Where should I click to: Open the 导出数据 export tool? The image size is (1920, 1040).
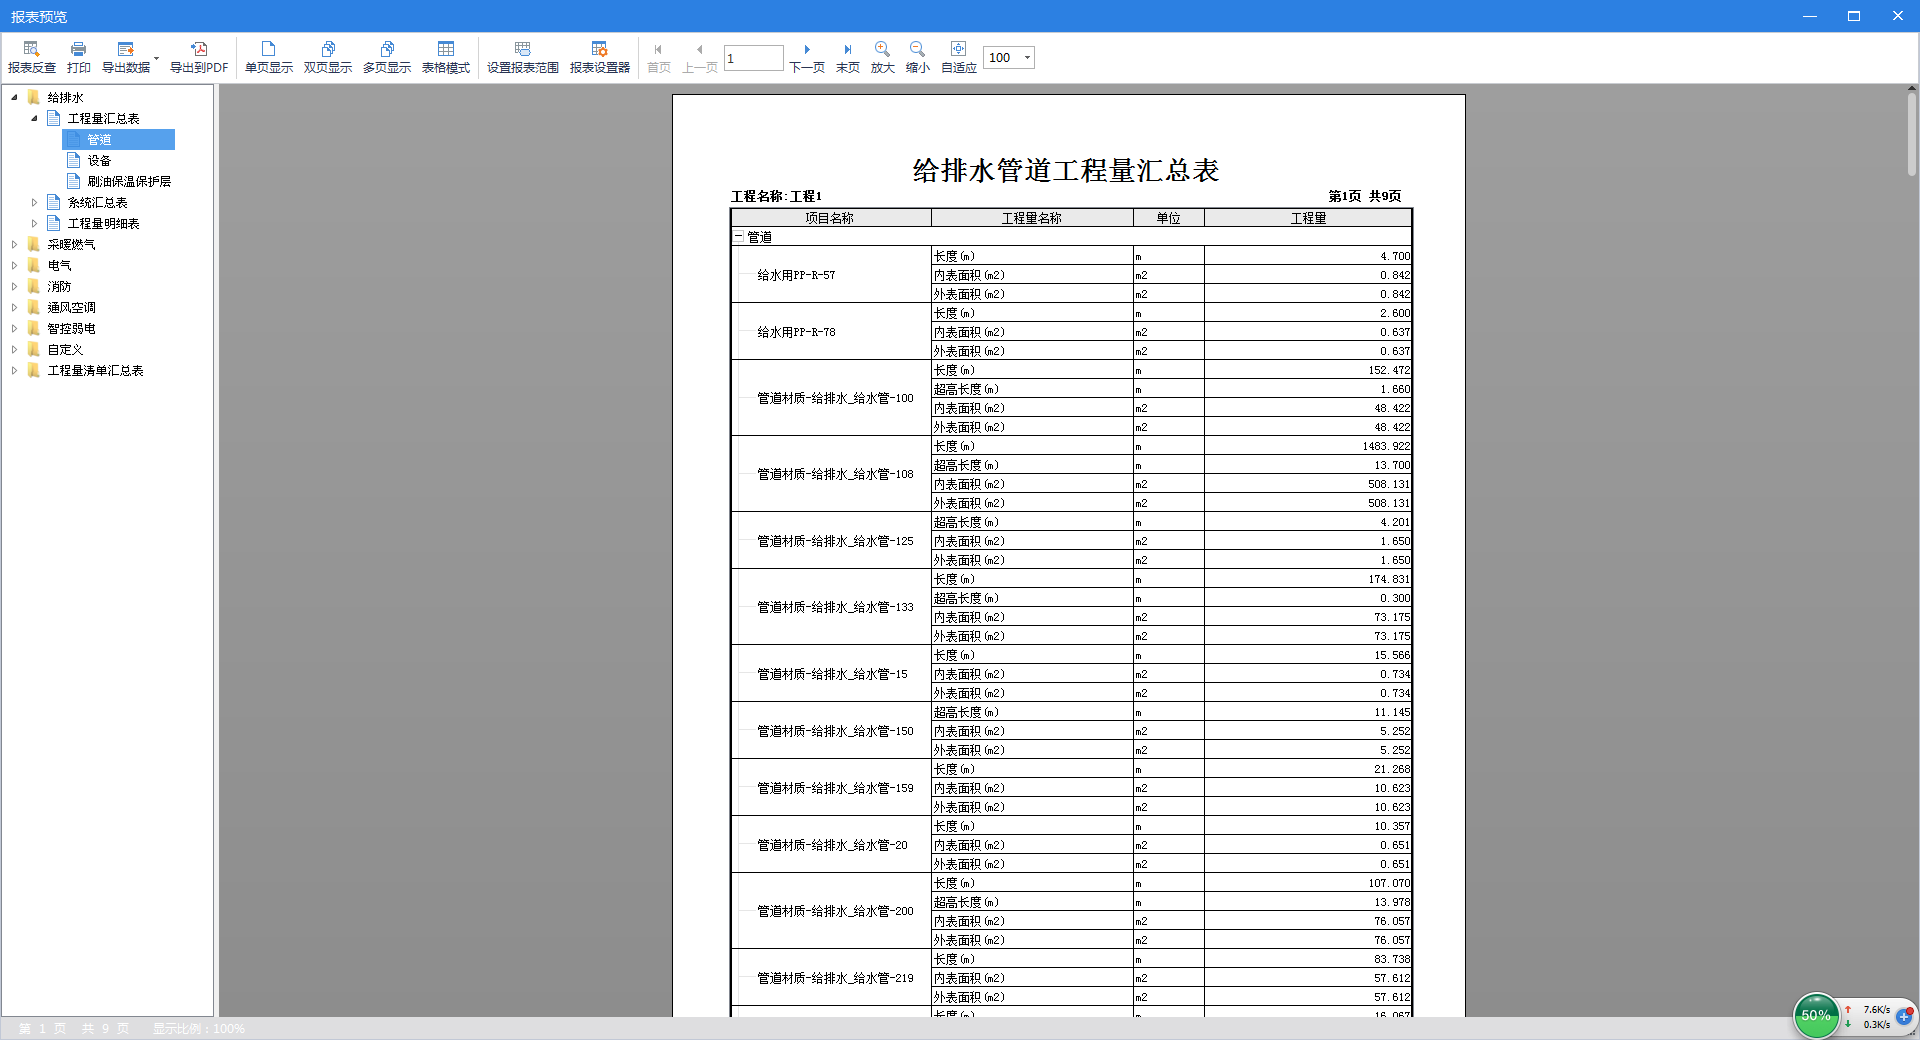(x=126, y=58)
